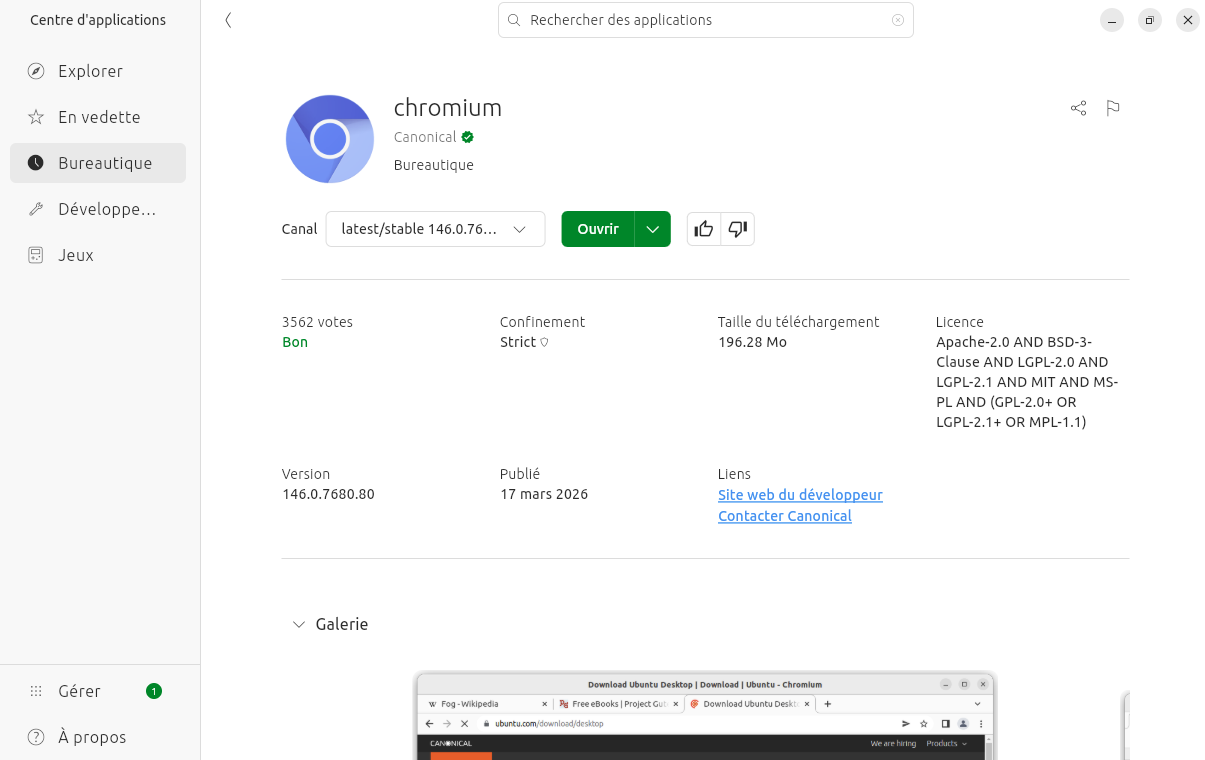Click the Strict confinement shield icon
Screen dimensions: 1205x760
[544, 342]
